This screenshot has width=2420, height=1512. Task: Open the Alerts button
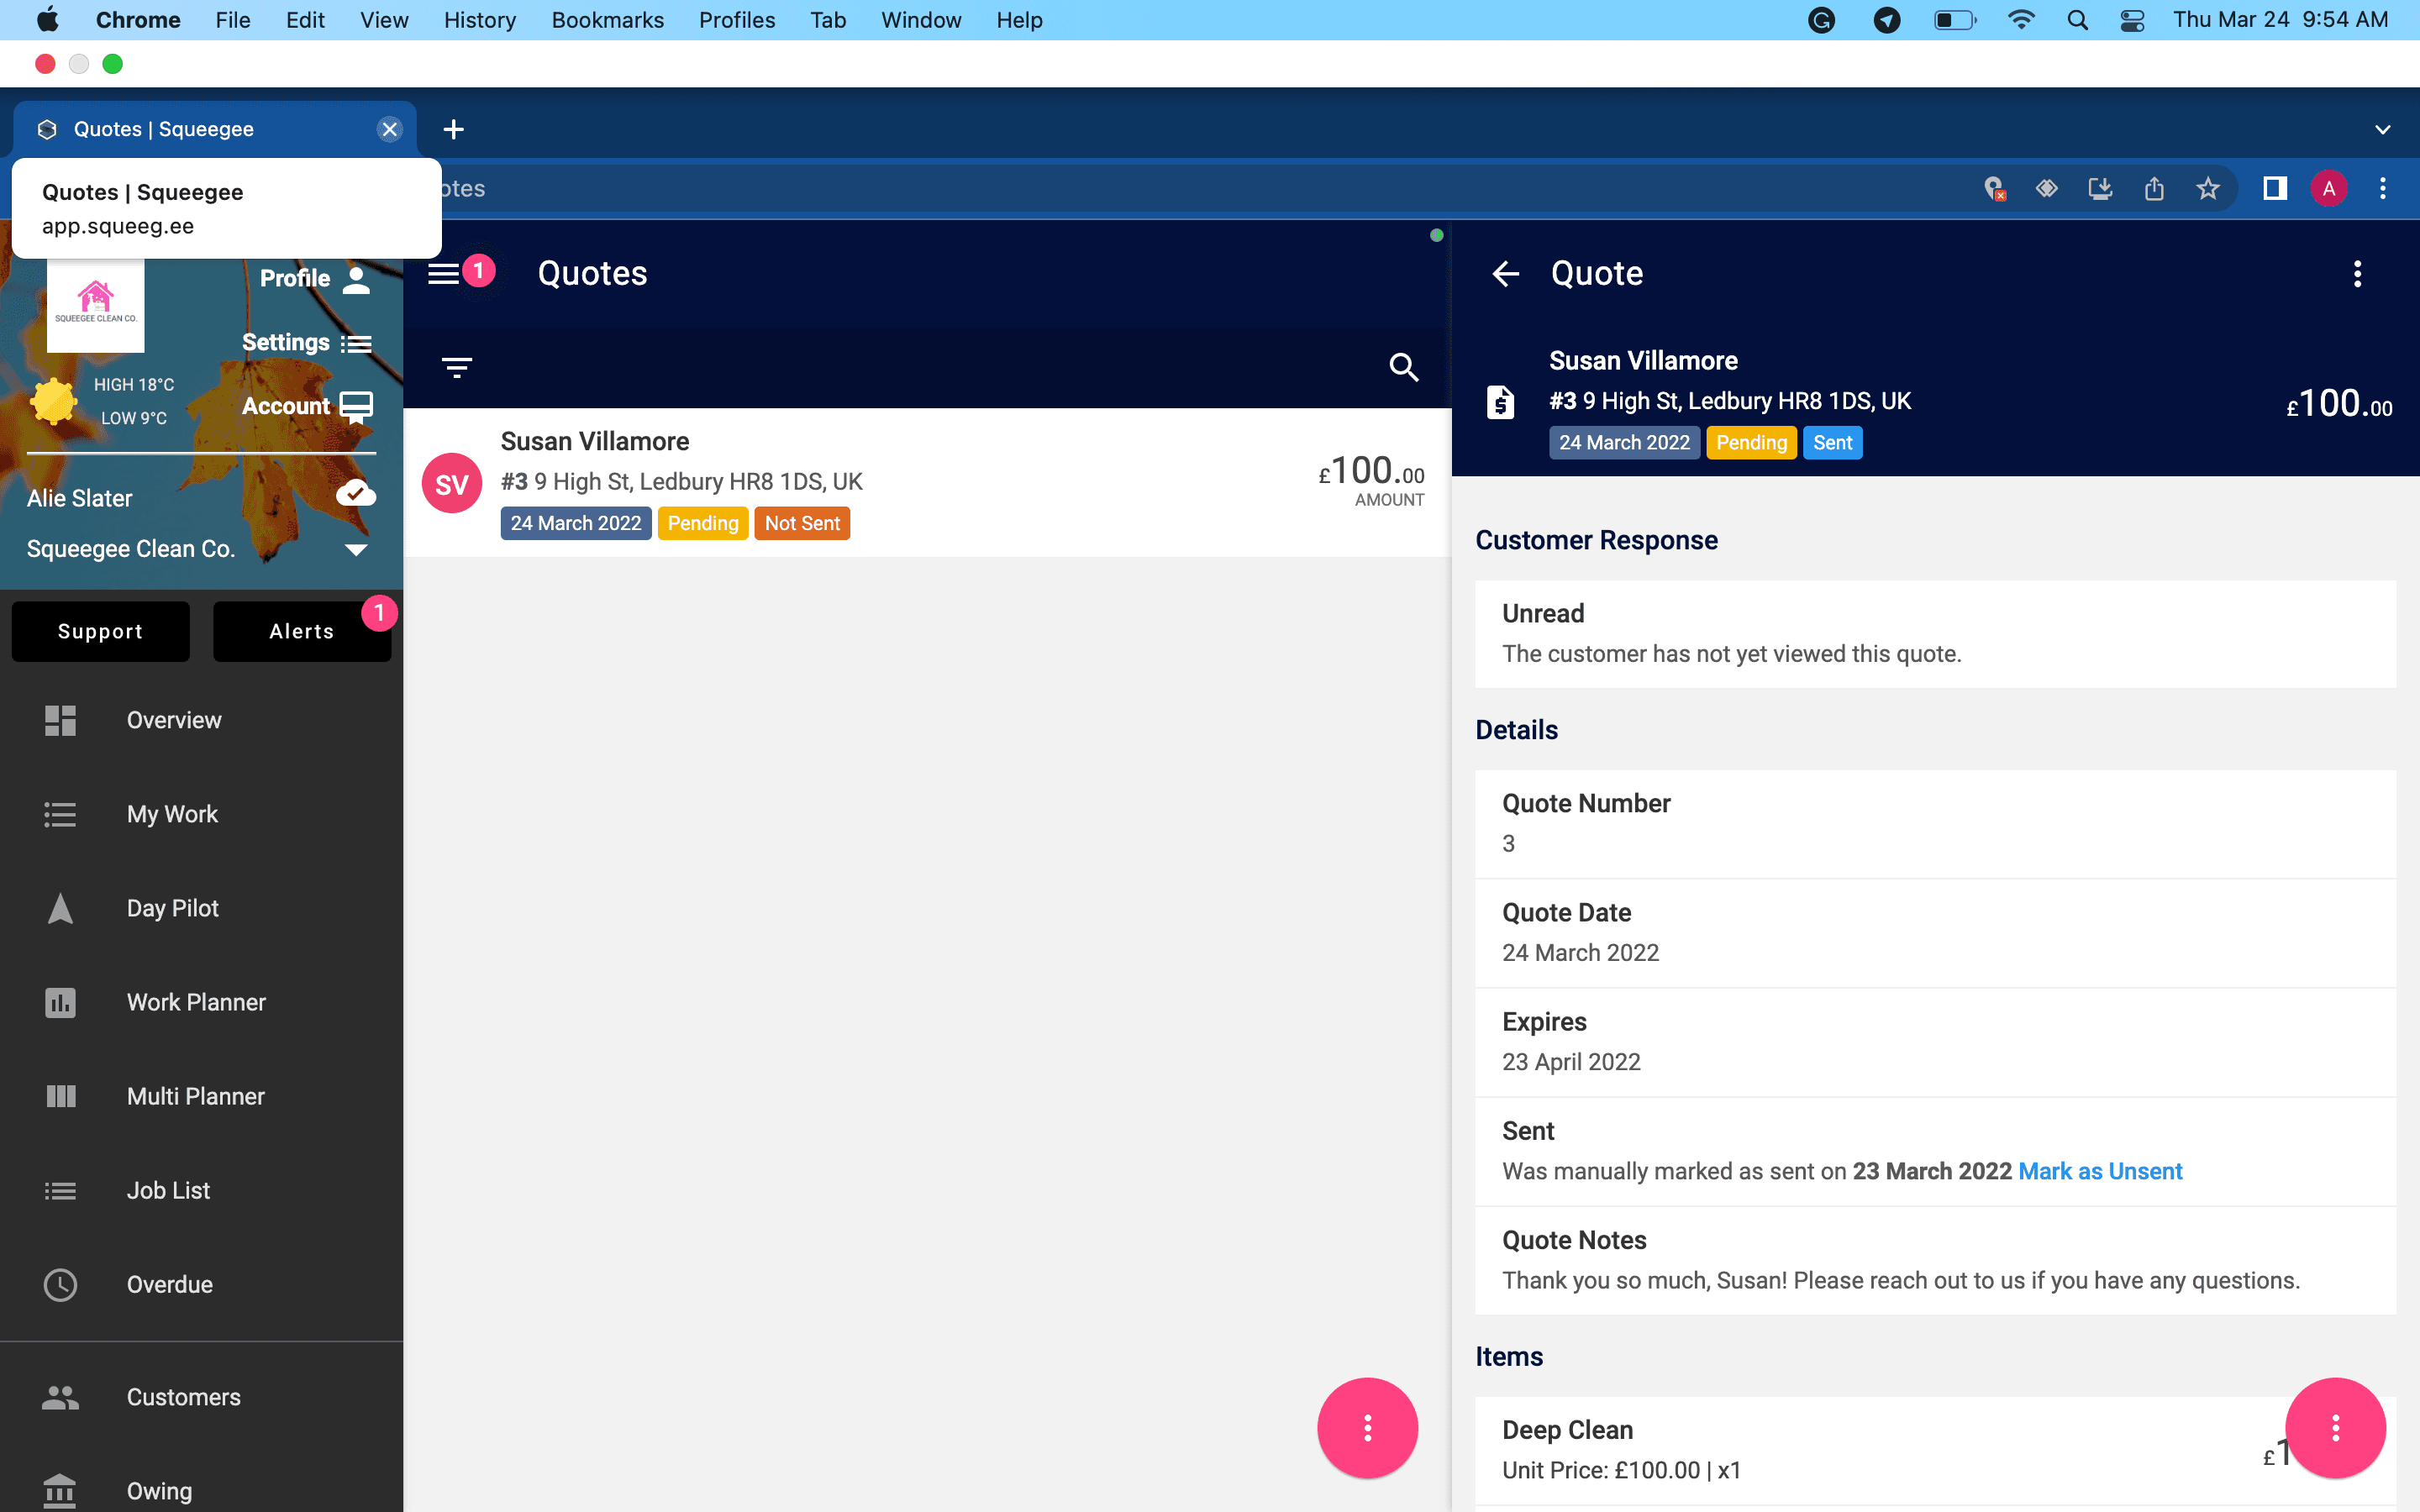[302, 631]
